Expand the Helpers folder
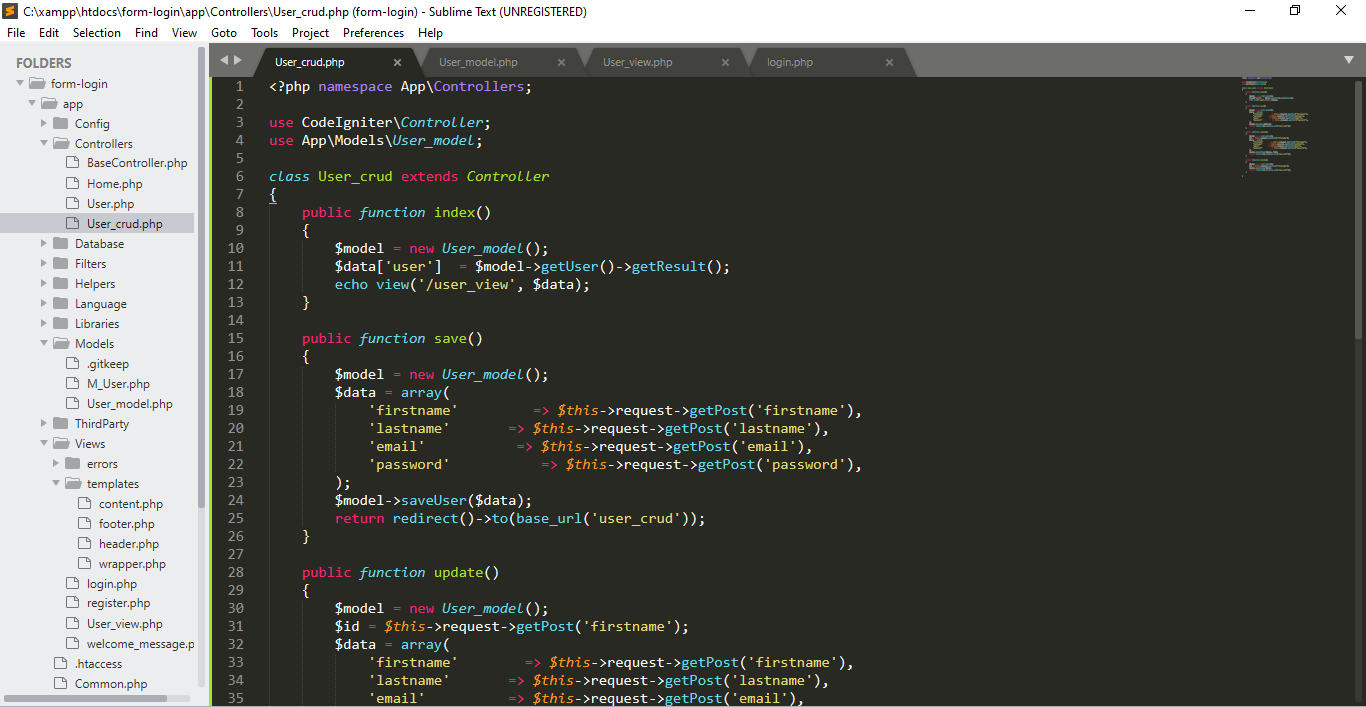 [x=44, y=284]
